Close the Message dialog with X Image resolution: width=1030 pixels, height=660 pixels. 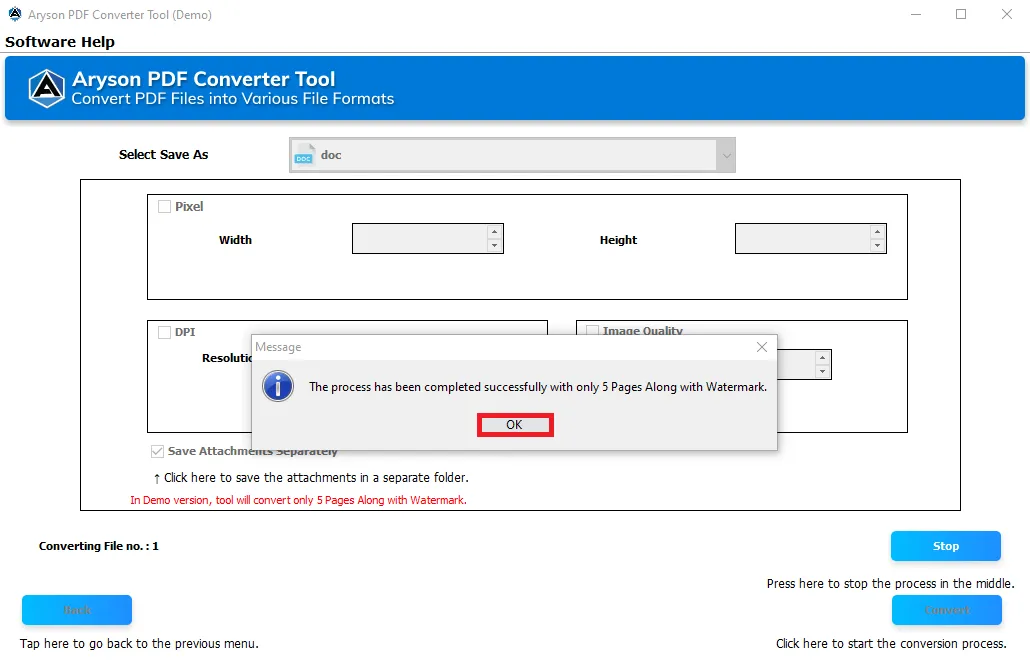click(761, 347)
